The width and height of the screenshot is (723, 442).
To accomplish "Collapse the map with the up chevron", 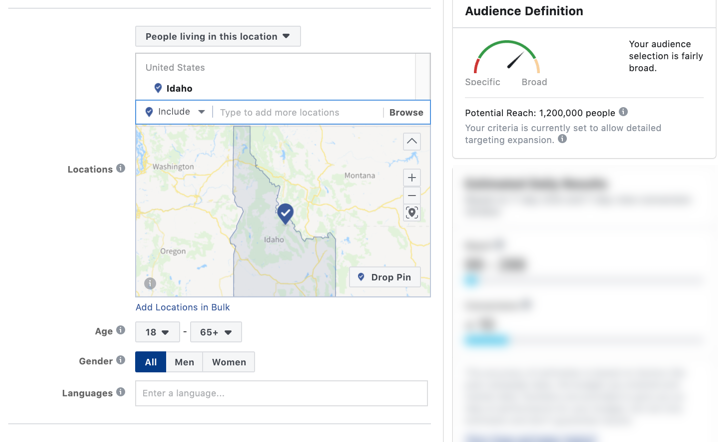I will pyautogui.click(x=412, y=141).
